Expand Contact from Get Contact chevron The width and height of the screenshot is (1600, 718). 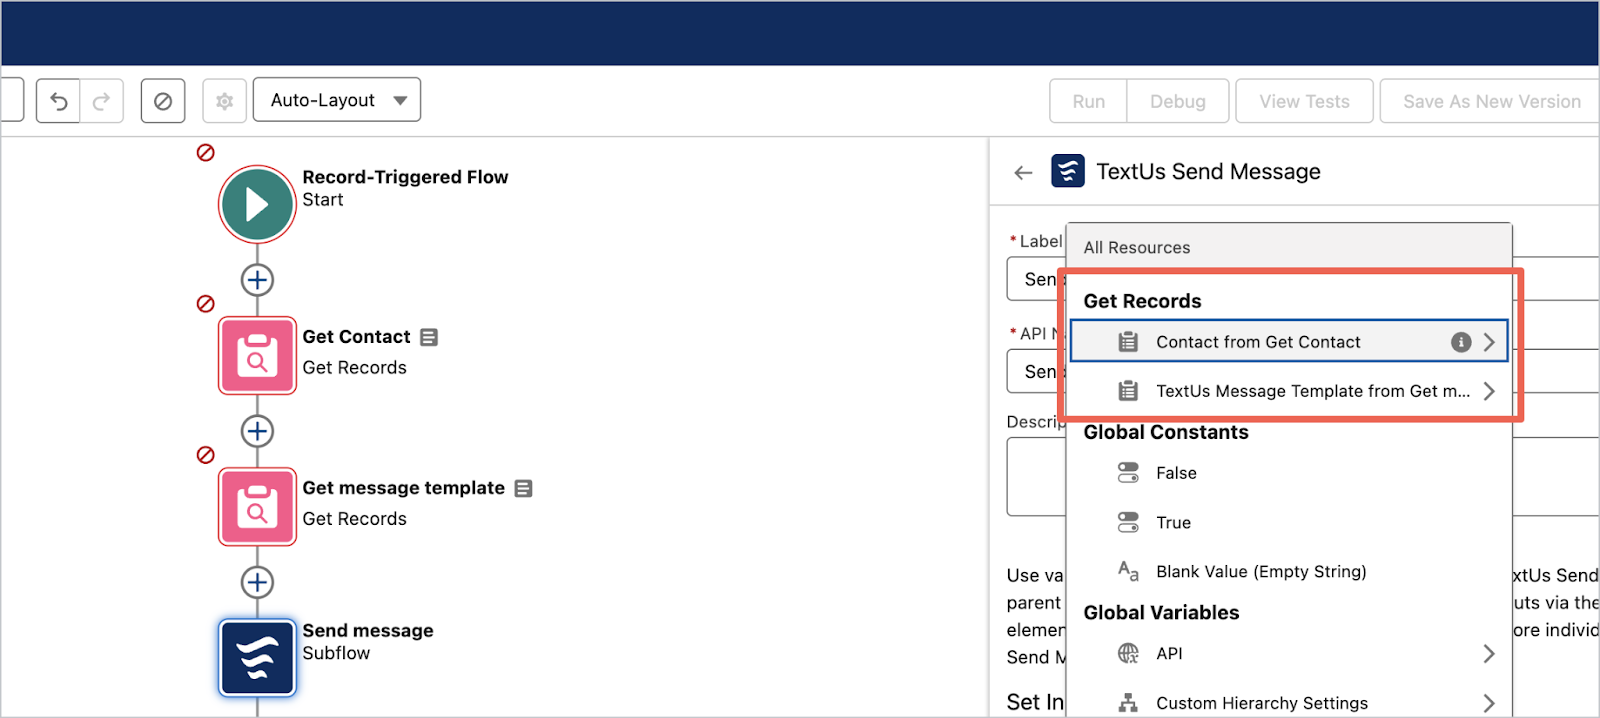pyautogui.click(x=1489, y=342)
